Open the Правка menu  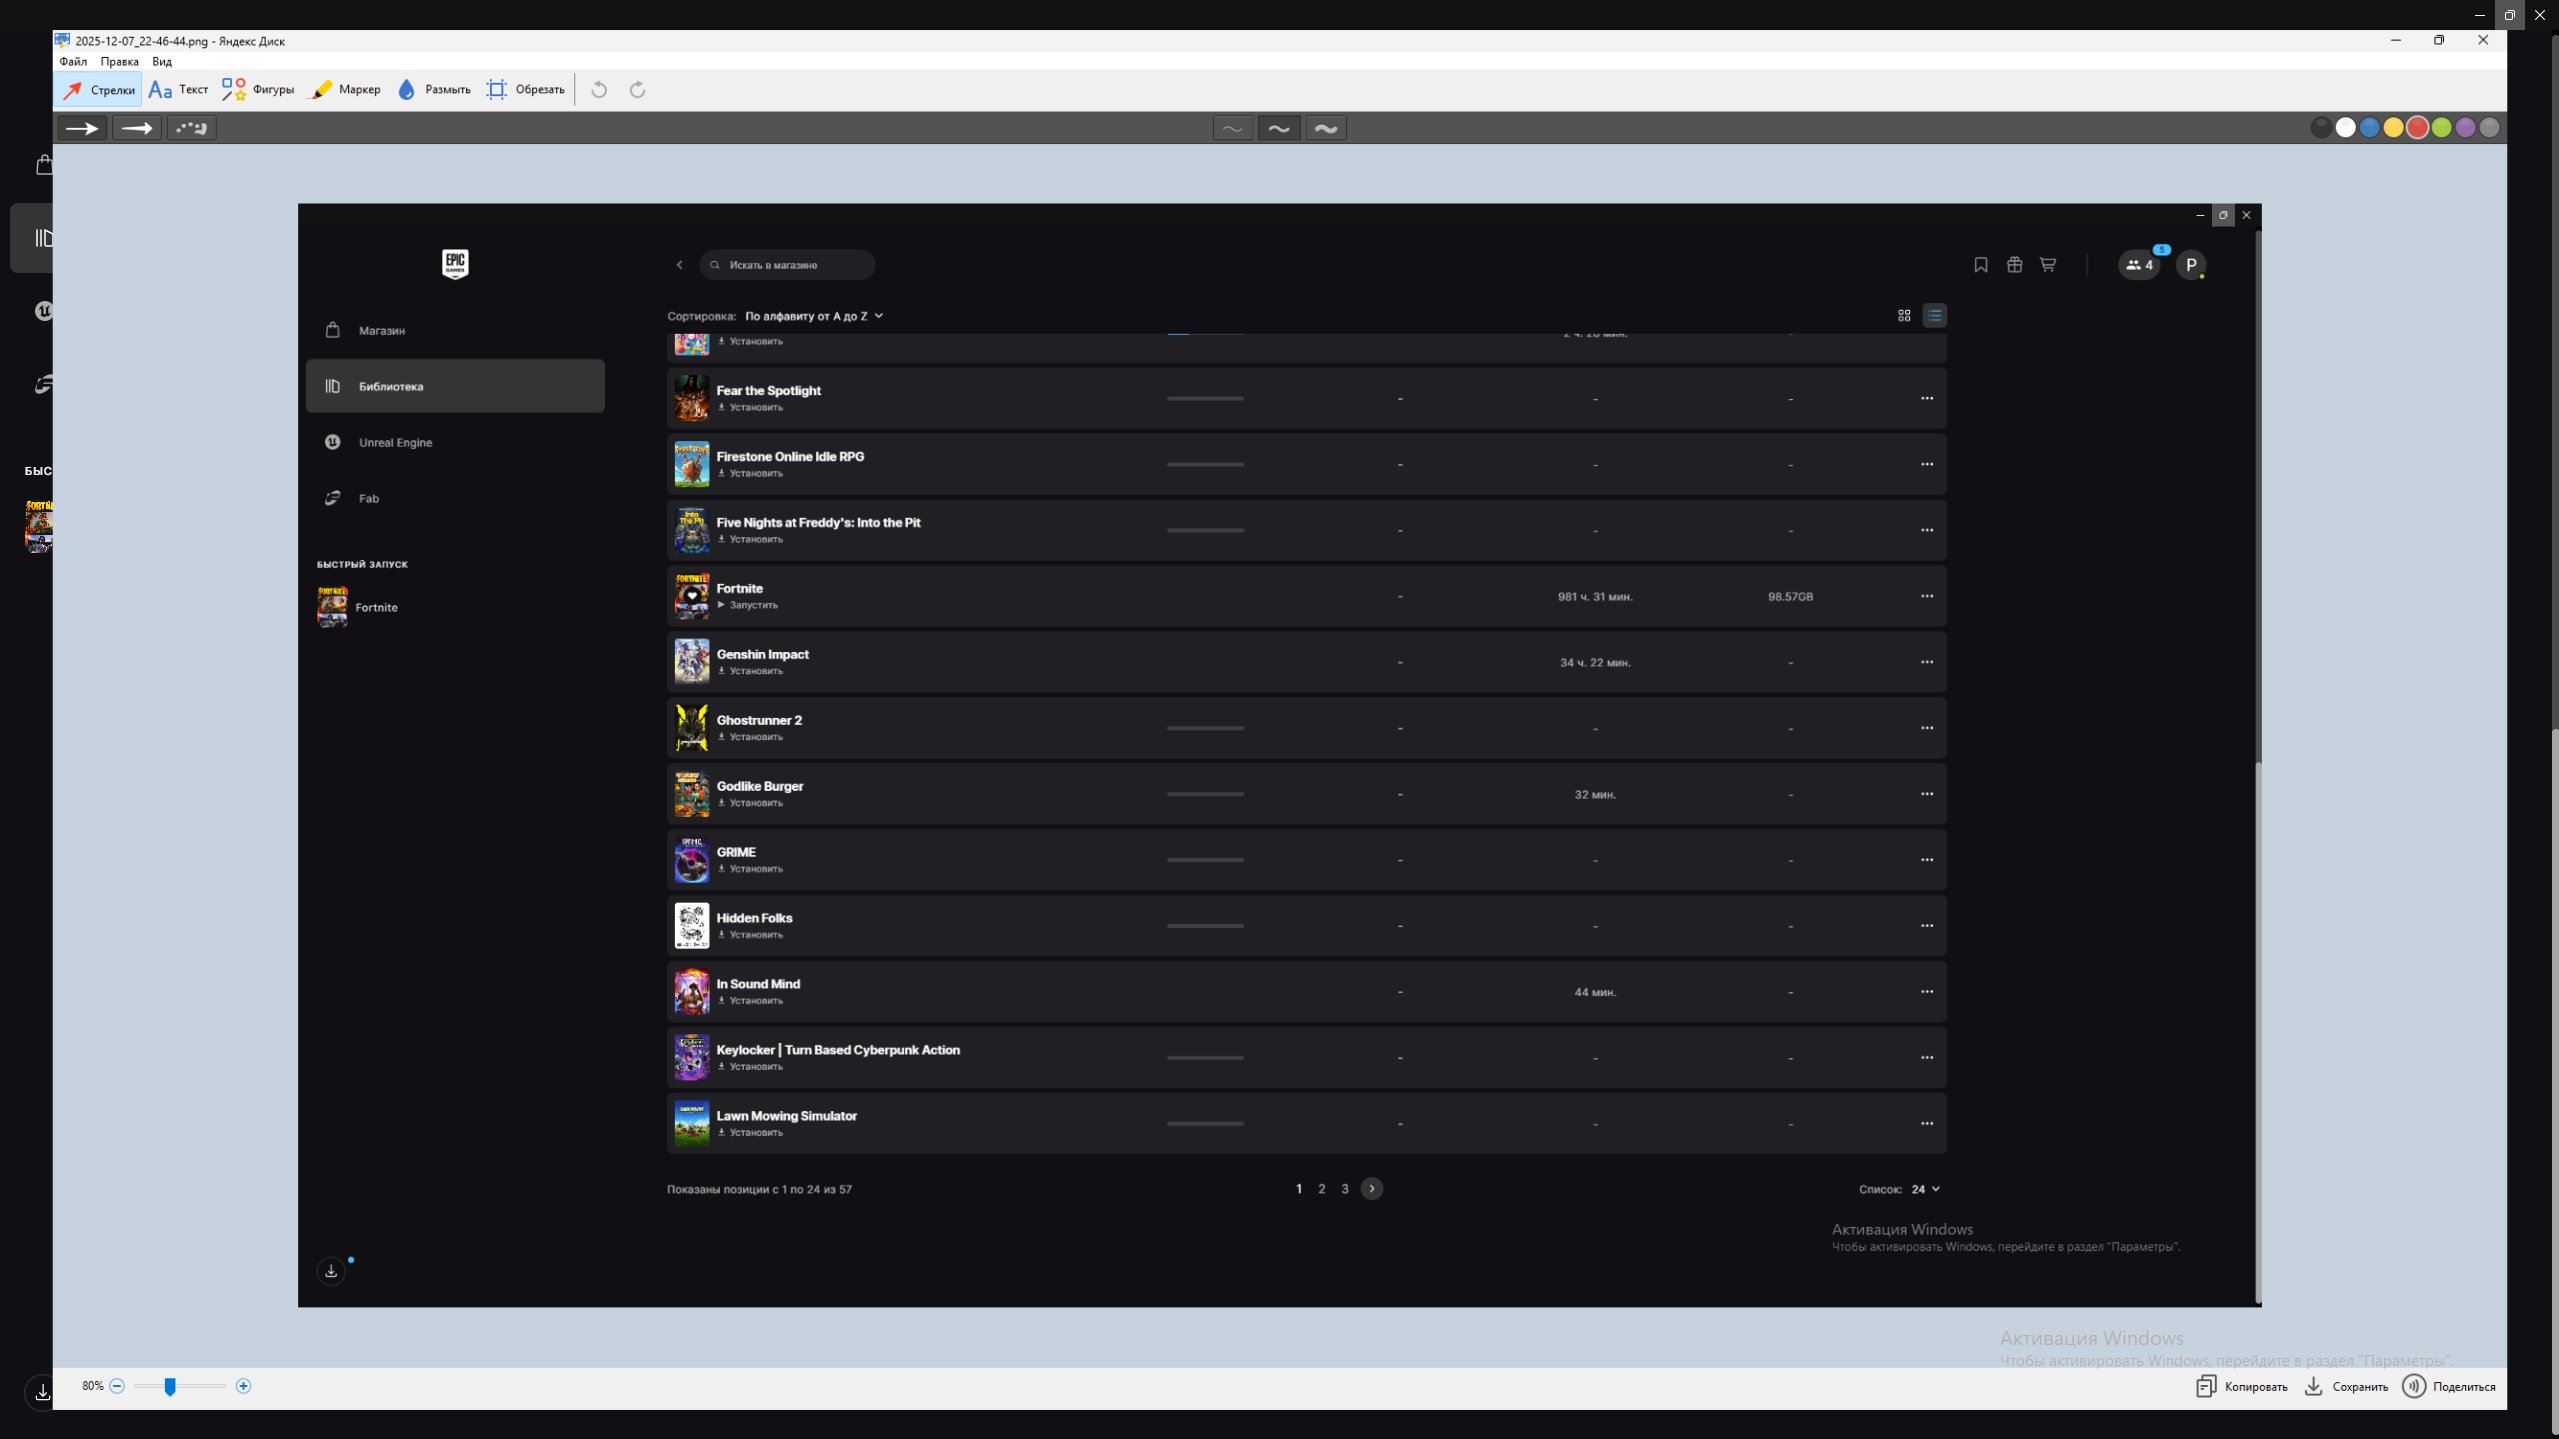point(119,62)
